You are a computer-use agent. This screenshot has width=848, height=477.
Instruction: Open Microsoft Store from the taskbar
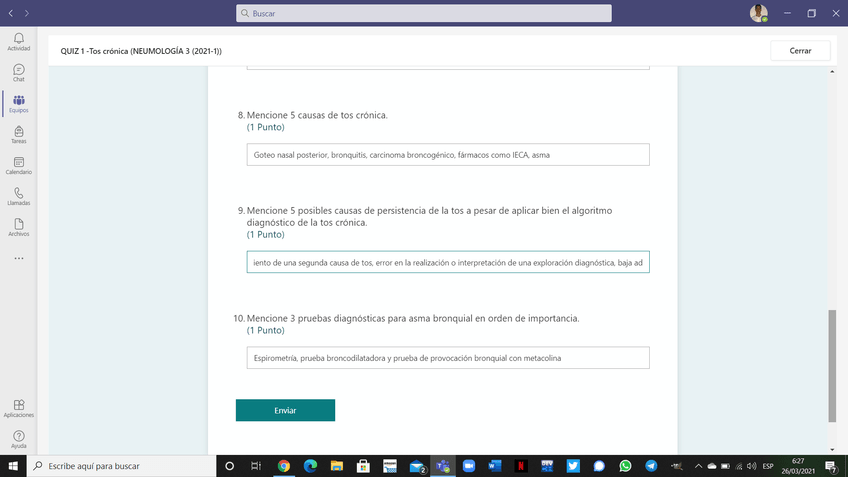363,466
